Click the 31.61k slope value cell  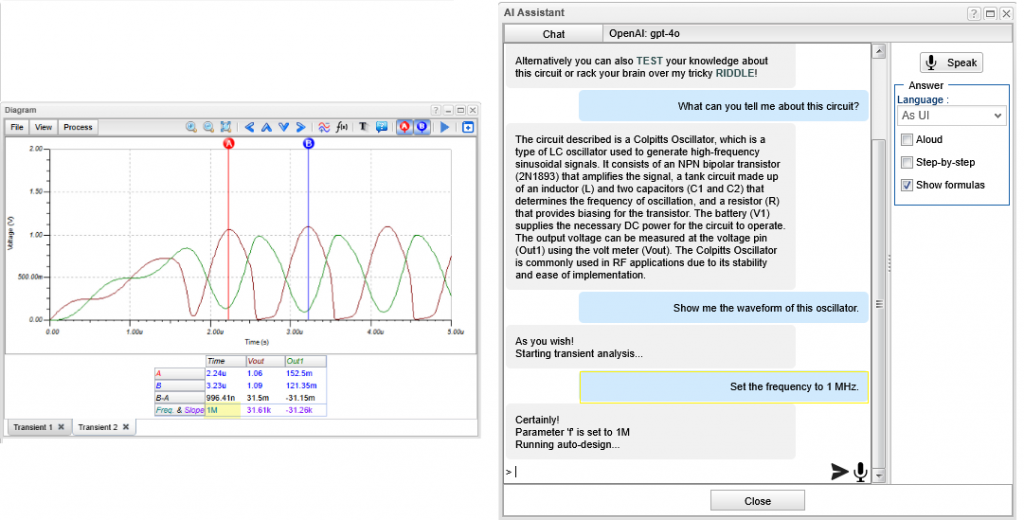pos(265,410)
